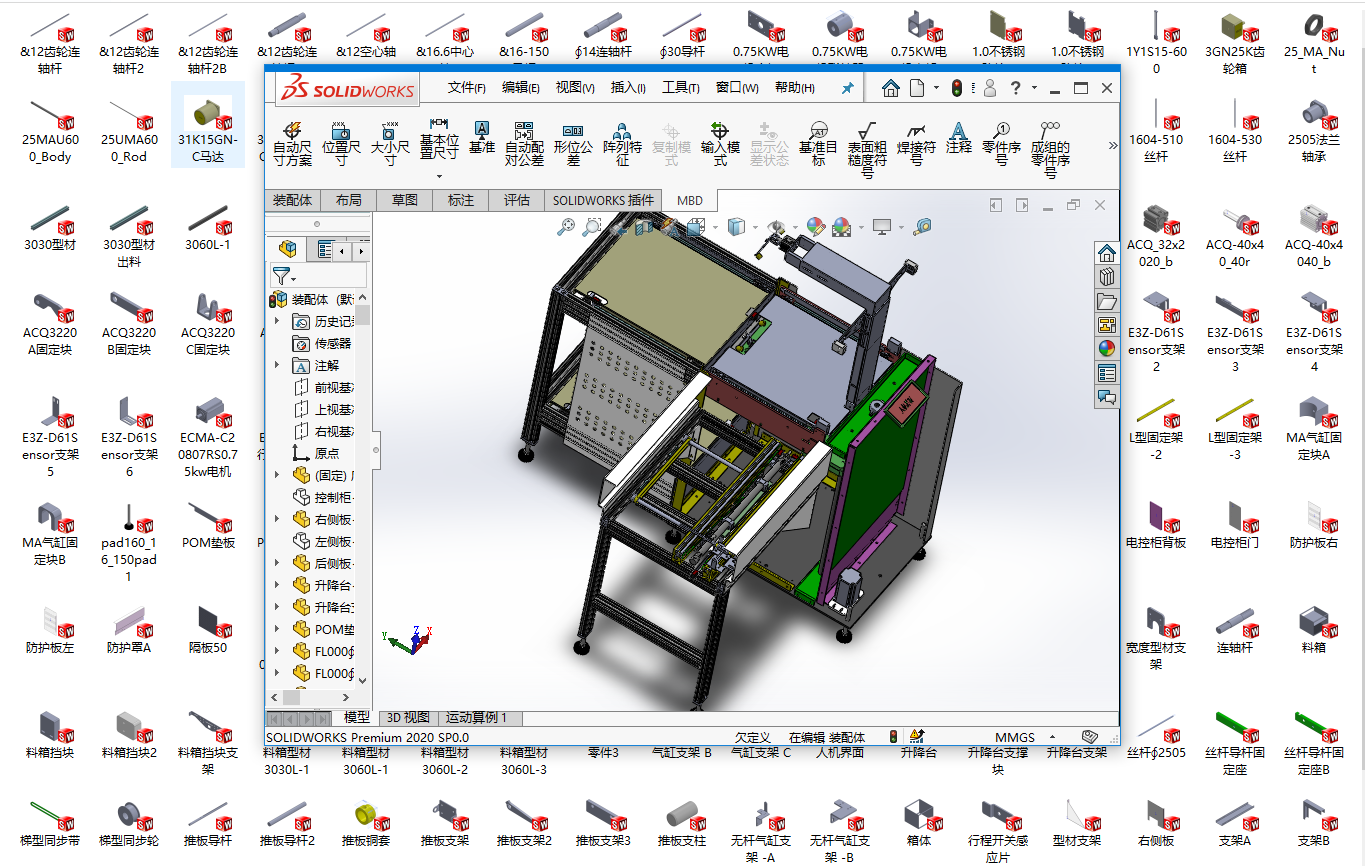The height and width of the screenshot is (866, 1365).
Task: Switch to the 3D 视图 bottom tab
Action: (408, 717)
